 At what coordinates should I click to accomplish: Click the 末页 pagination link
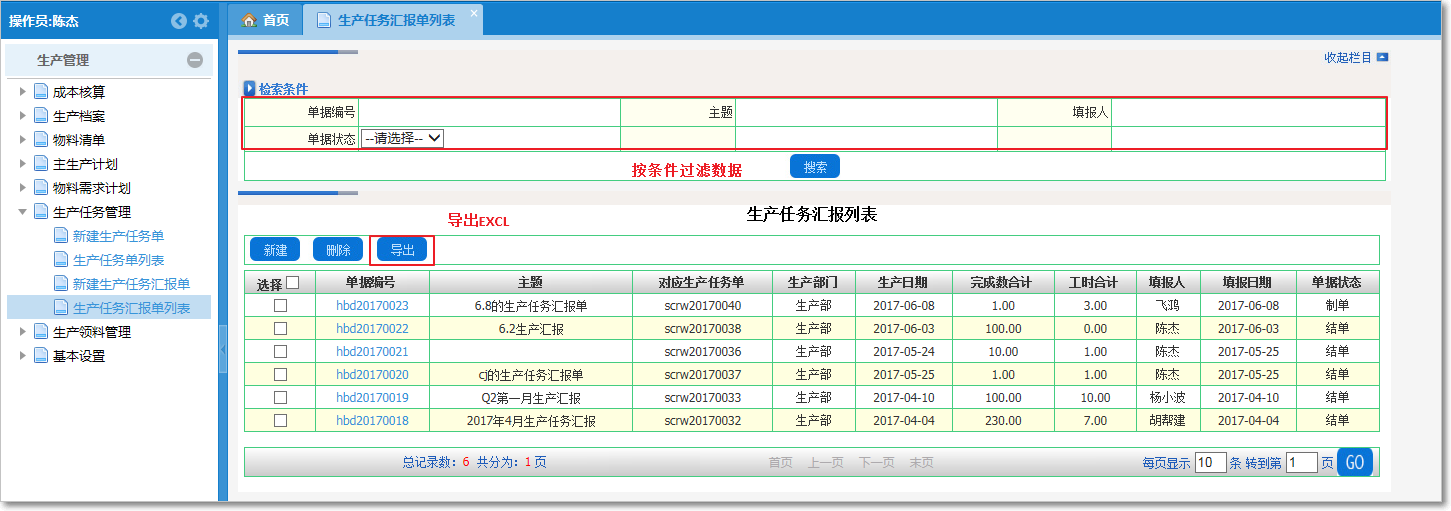pos(921,463)
